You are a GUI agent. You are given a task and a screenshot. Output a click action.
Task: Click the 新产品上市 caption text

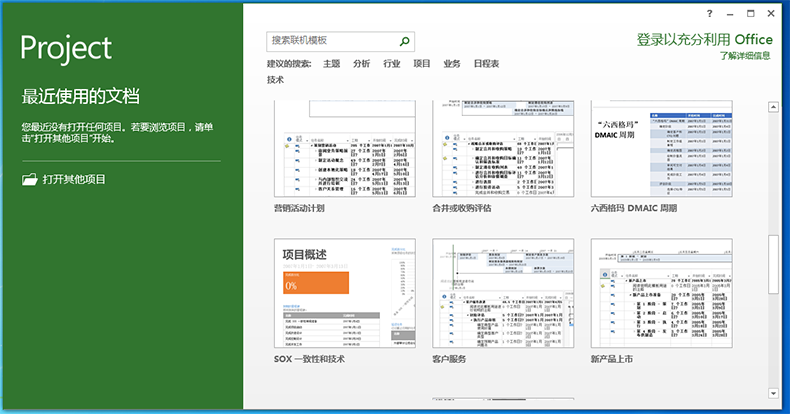[612, 359]
